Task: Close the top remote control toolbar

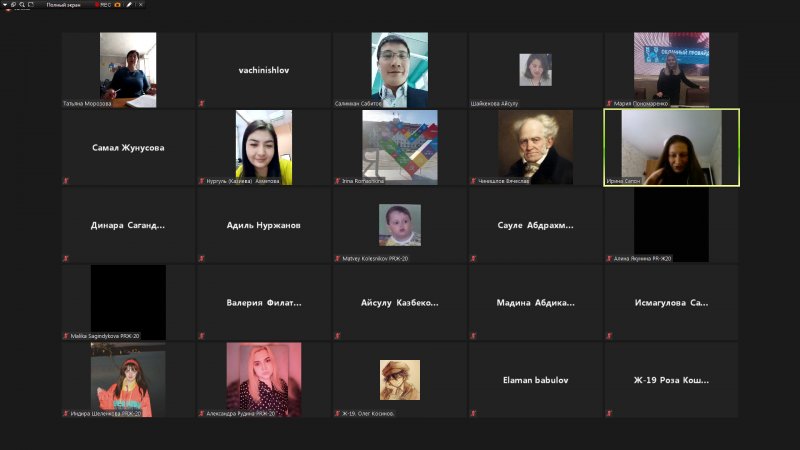Action: 140,5
